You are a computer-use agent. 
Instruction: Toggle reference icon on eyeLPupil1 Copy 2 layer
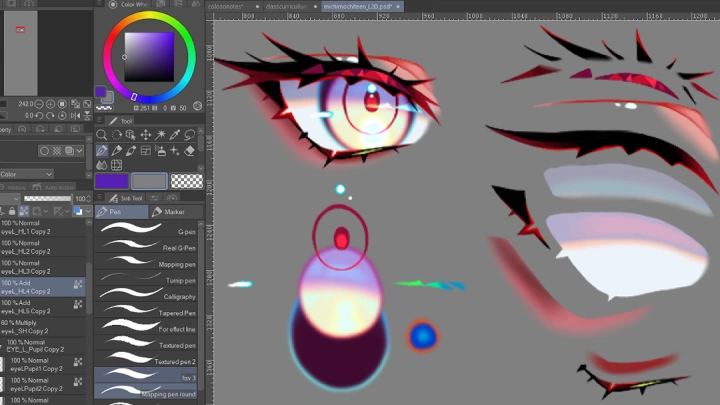(x=78, y=362)
